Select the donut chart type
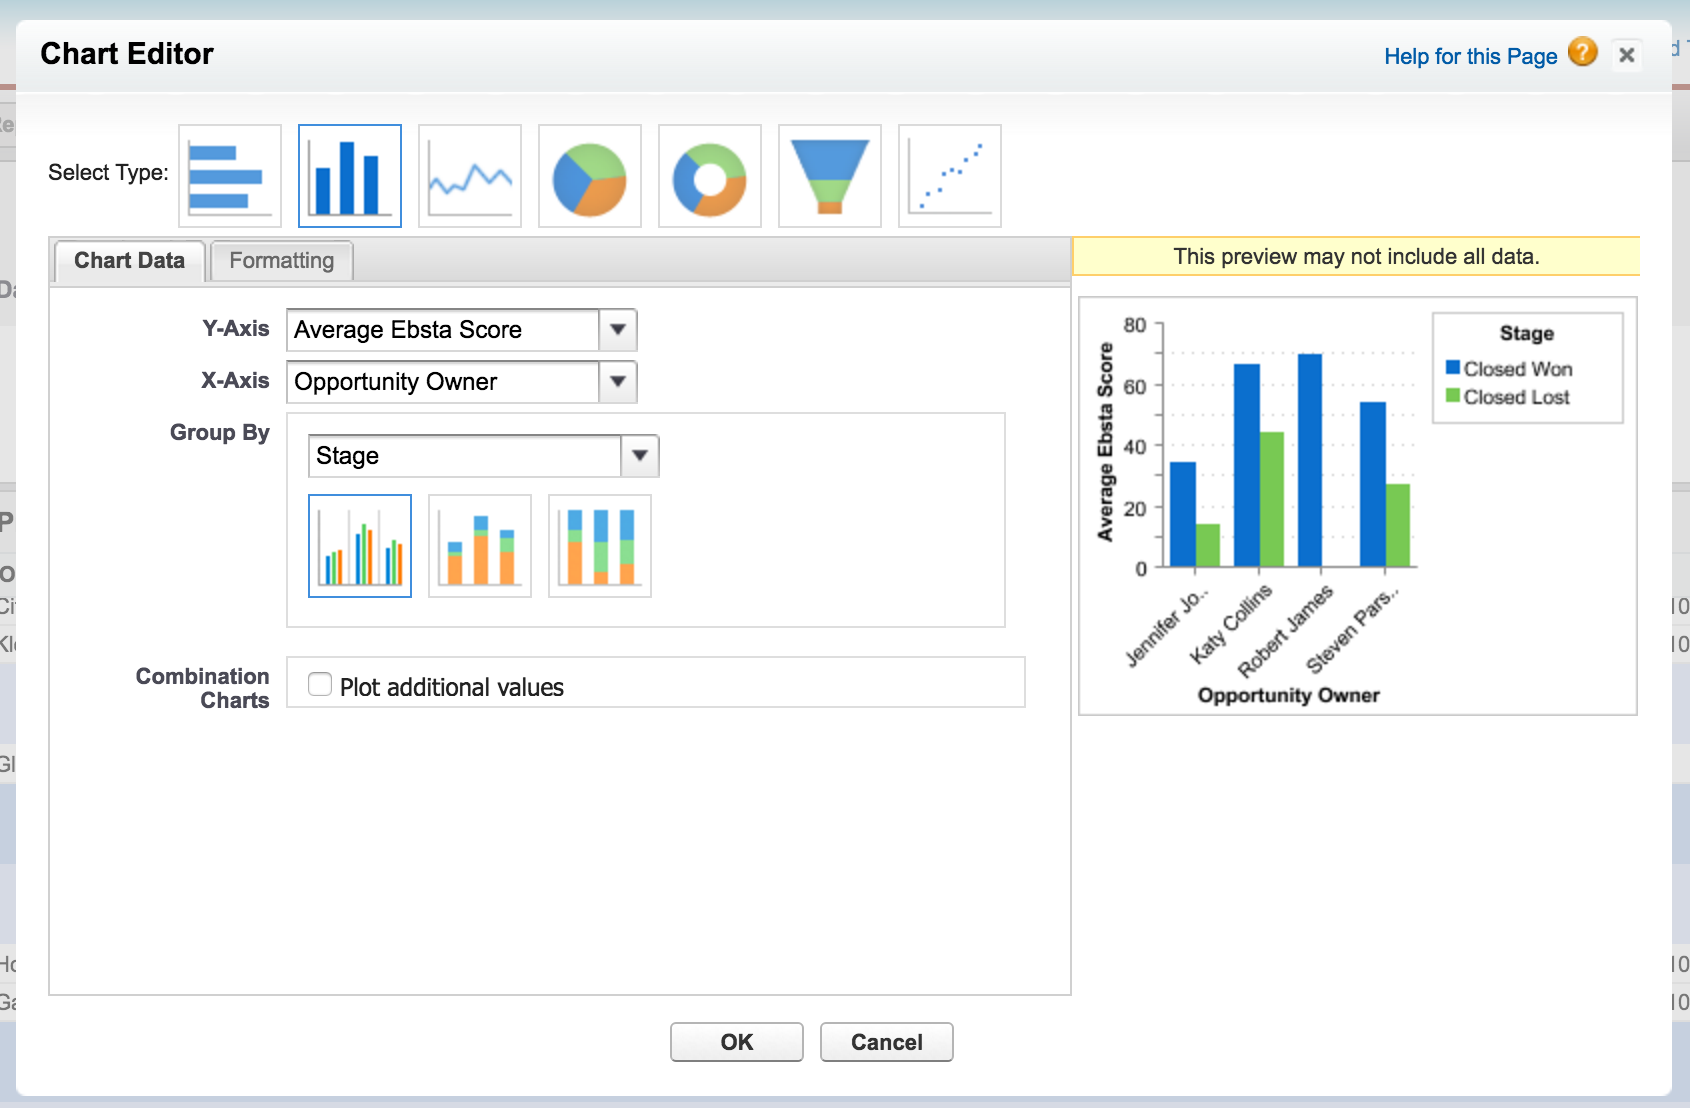 (x=710, y=176)
